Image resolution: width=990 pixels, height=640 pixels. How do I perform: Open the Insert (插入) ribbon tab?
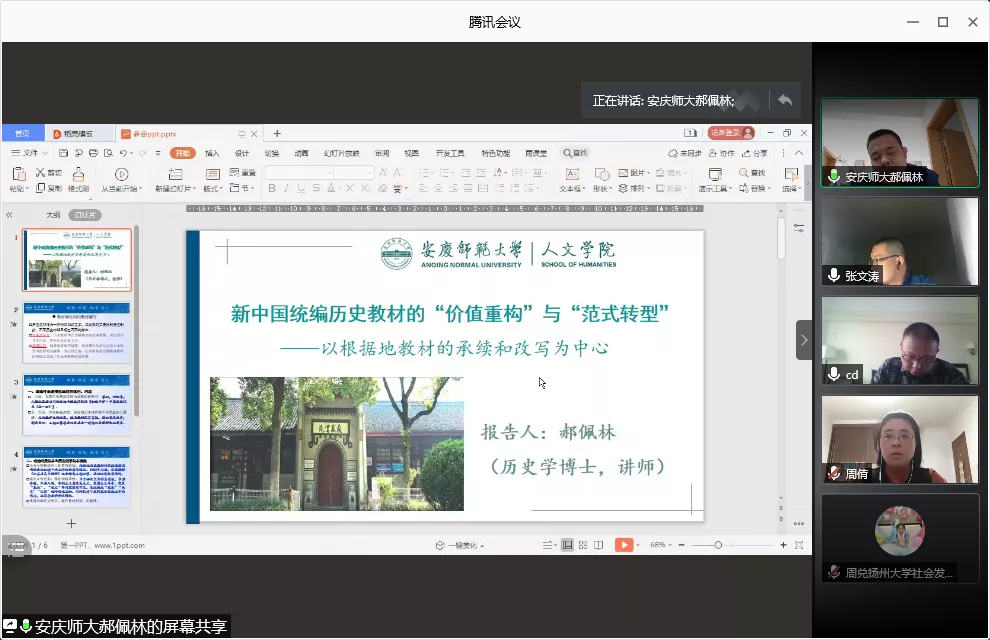point(212,153)
